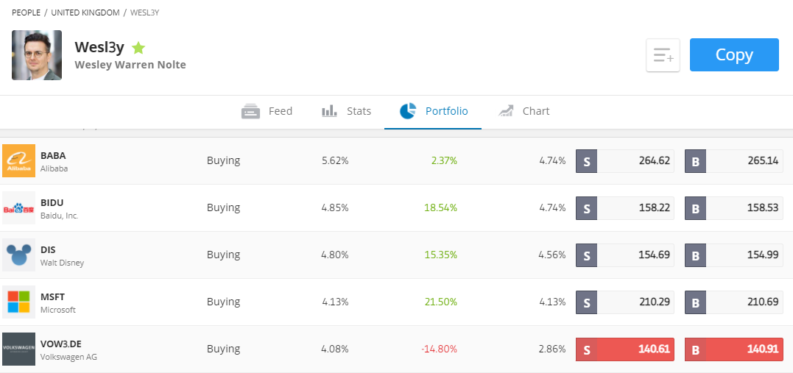Click the Microsoft logo icon
This screenshot has width=793, height=373.
pos(19,302)
